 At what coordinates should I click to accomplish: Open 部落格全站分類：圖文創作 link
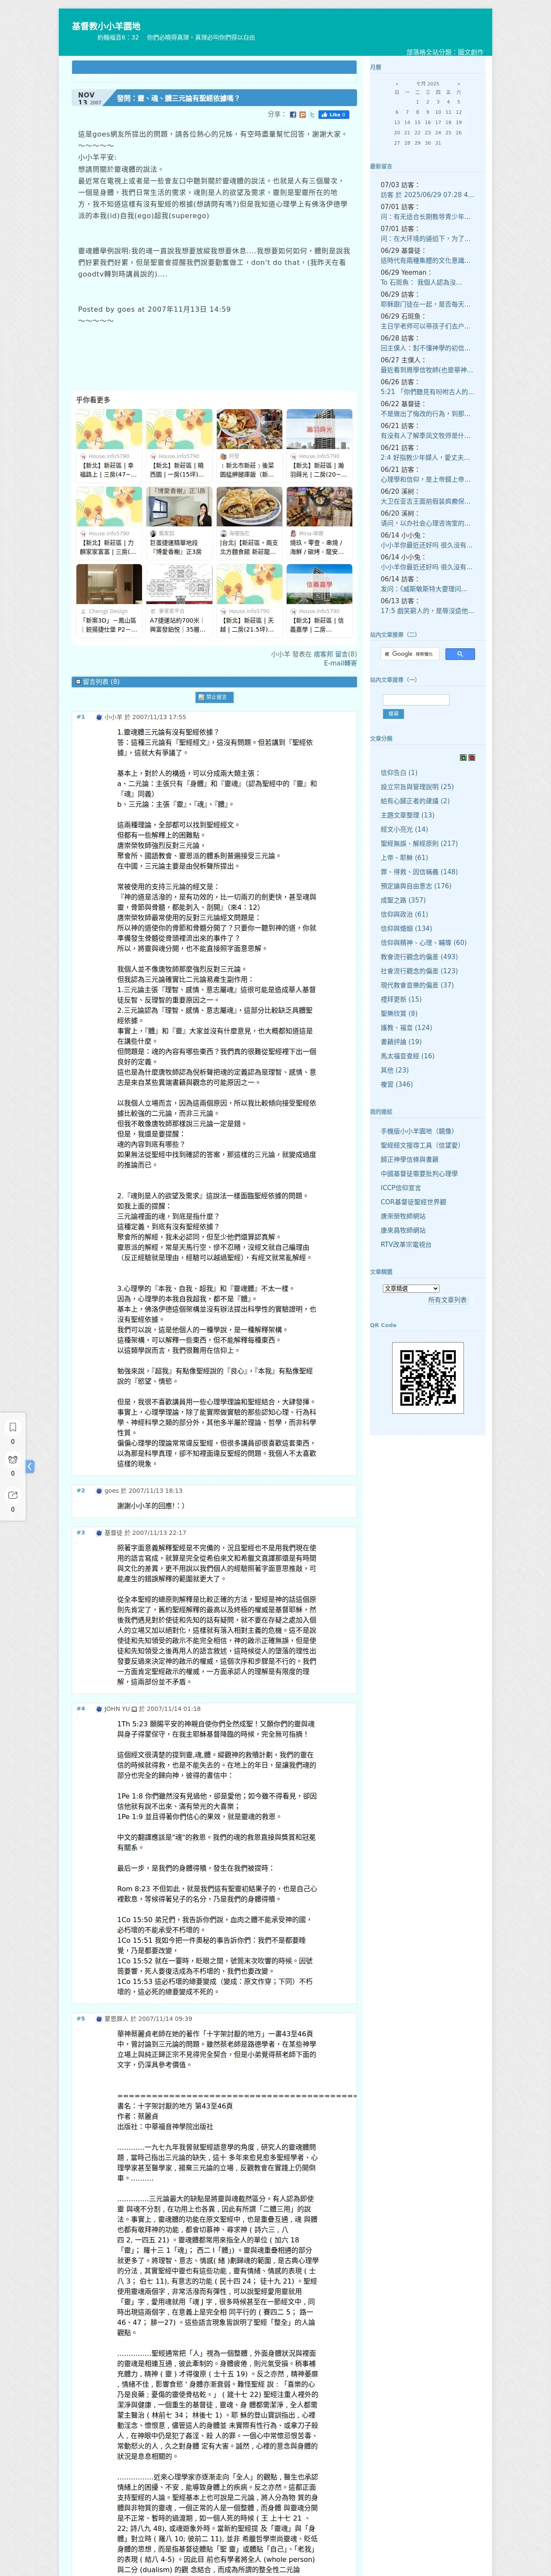(x=444, y=52)
